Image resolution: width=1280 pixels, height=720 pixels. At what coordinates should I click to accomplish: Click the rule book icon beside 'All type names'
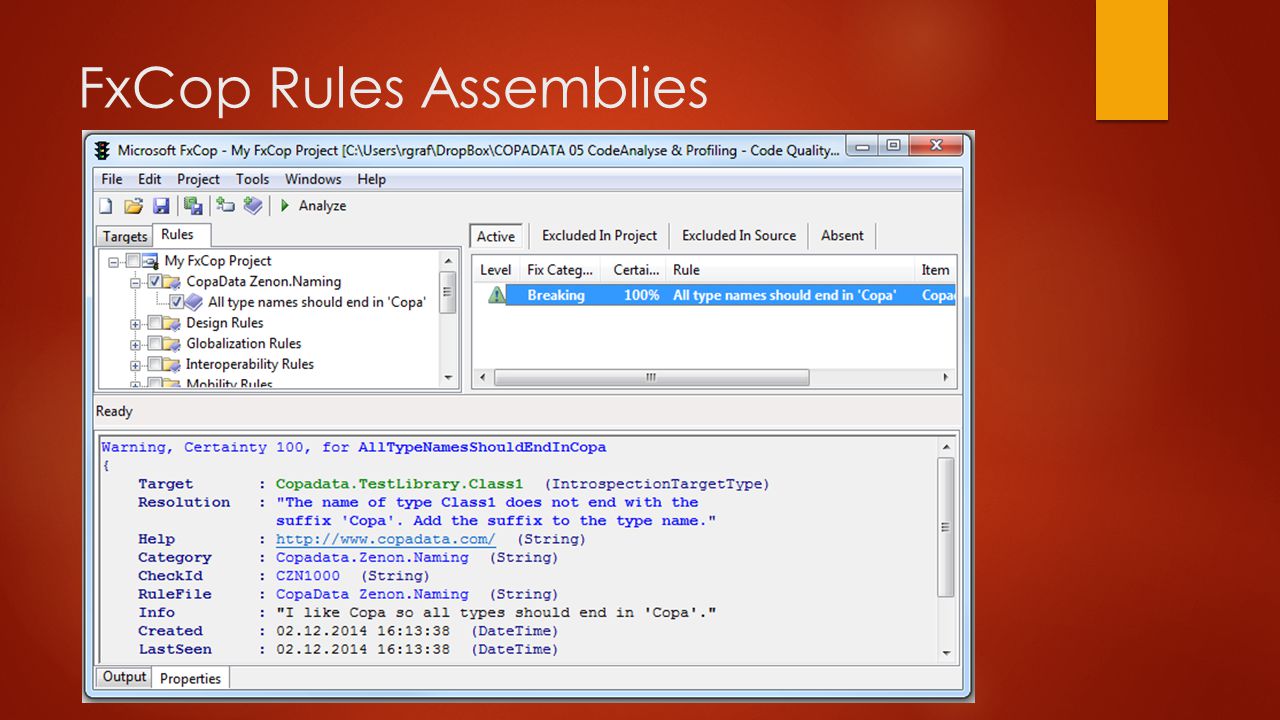[x=195, y=302]
